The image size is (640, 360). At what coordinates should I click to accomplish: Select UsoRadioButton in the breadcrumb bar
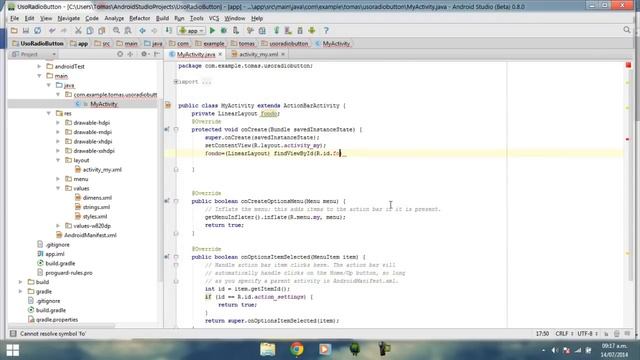(38, 43)
